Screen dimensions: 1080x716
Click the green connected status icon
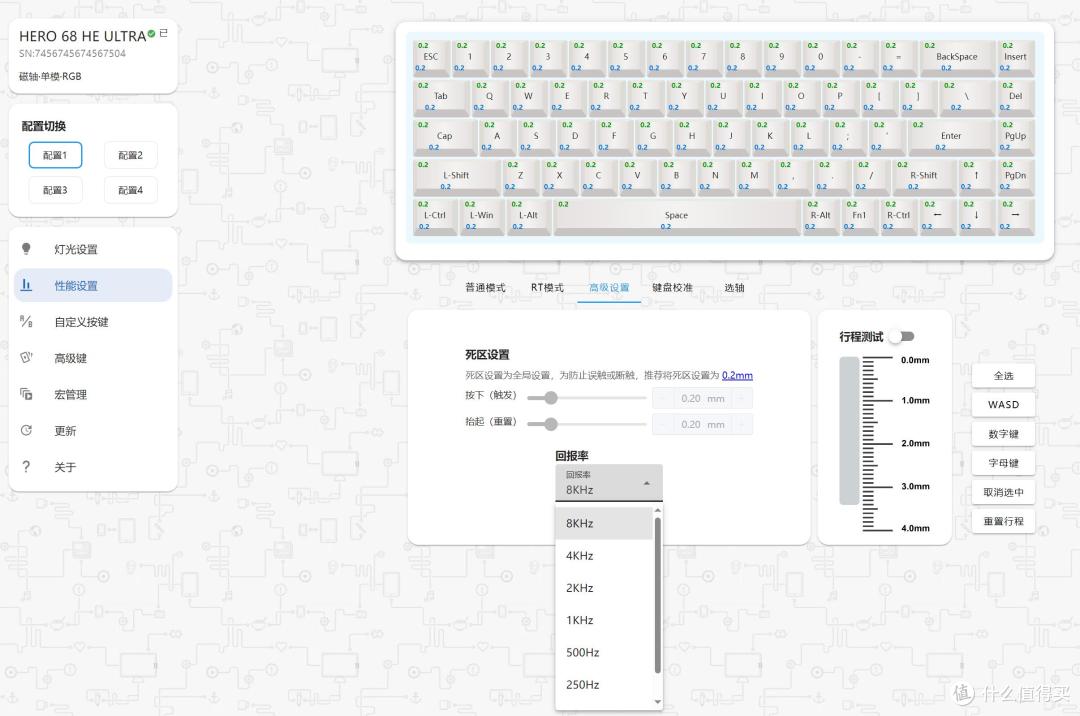[x=152, y=33]
